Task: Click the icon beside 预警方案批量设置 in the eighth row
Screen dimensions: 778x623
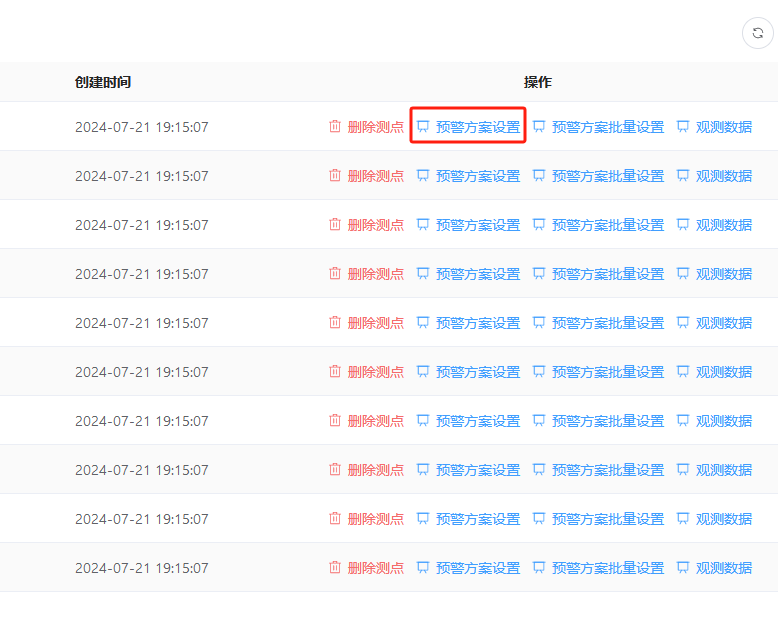Action: pyautogui.click(x=539, y=470)
